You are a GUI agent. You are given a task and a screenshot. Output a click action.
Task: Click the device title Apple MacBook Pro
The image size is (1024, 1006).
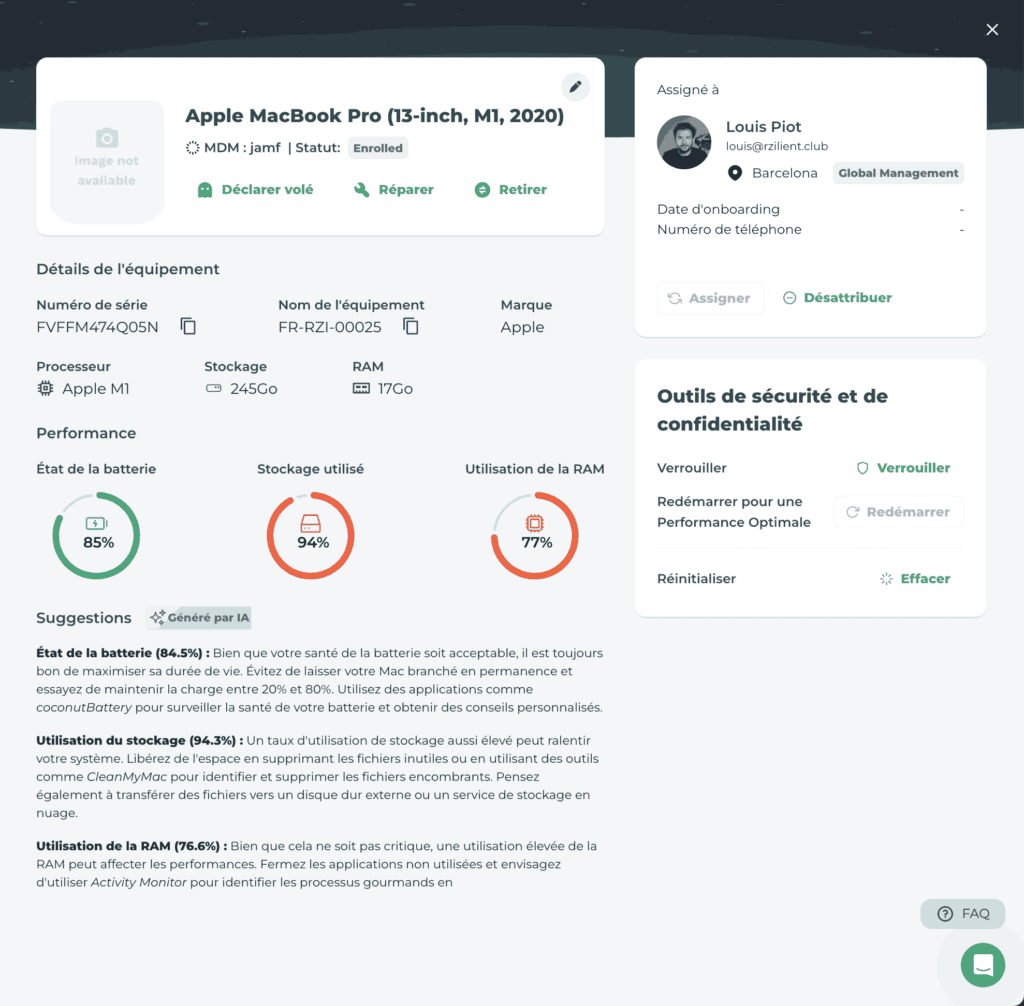[374, 116]
